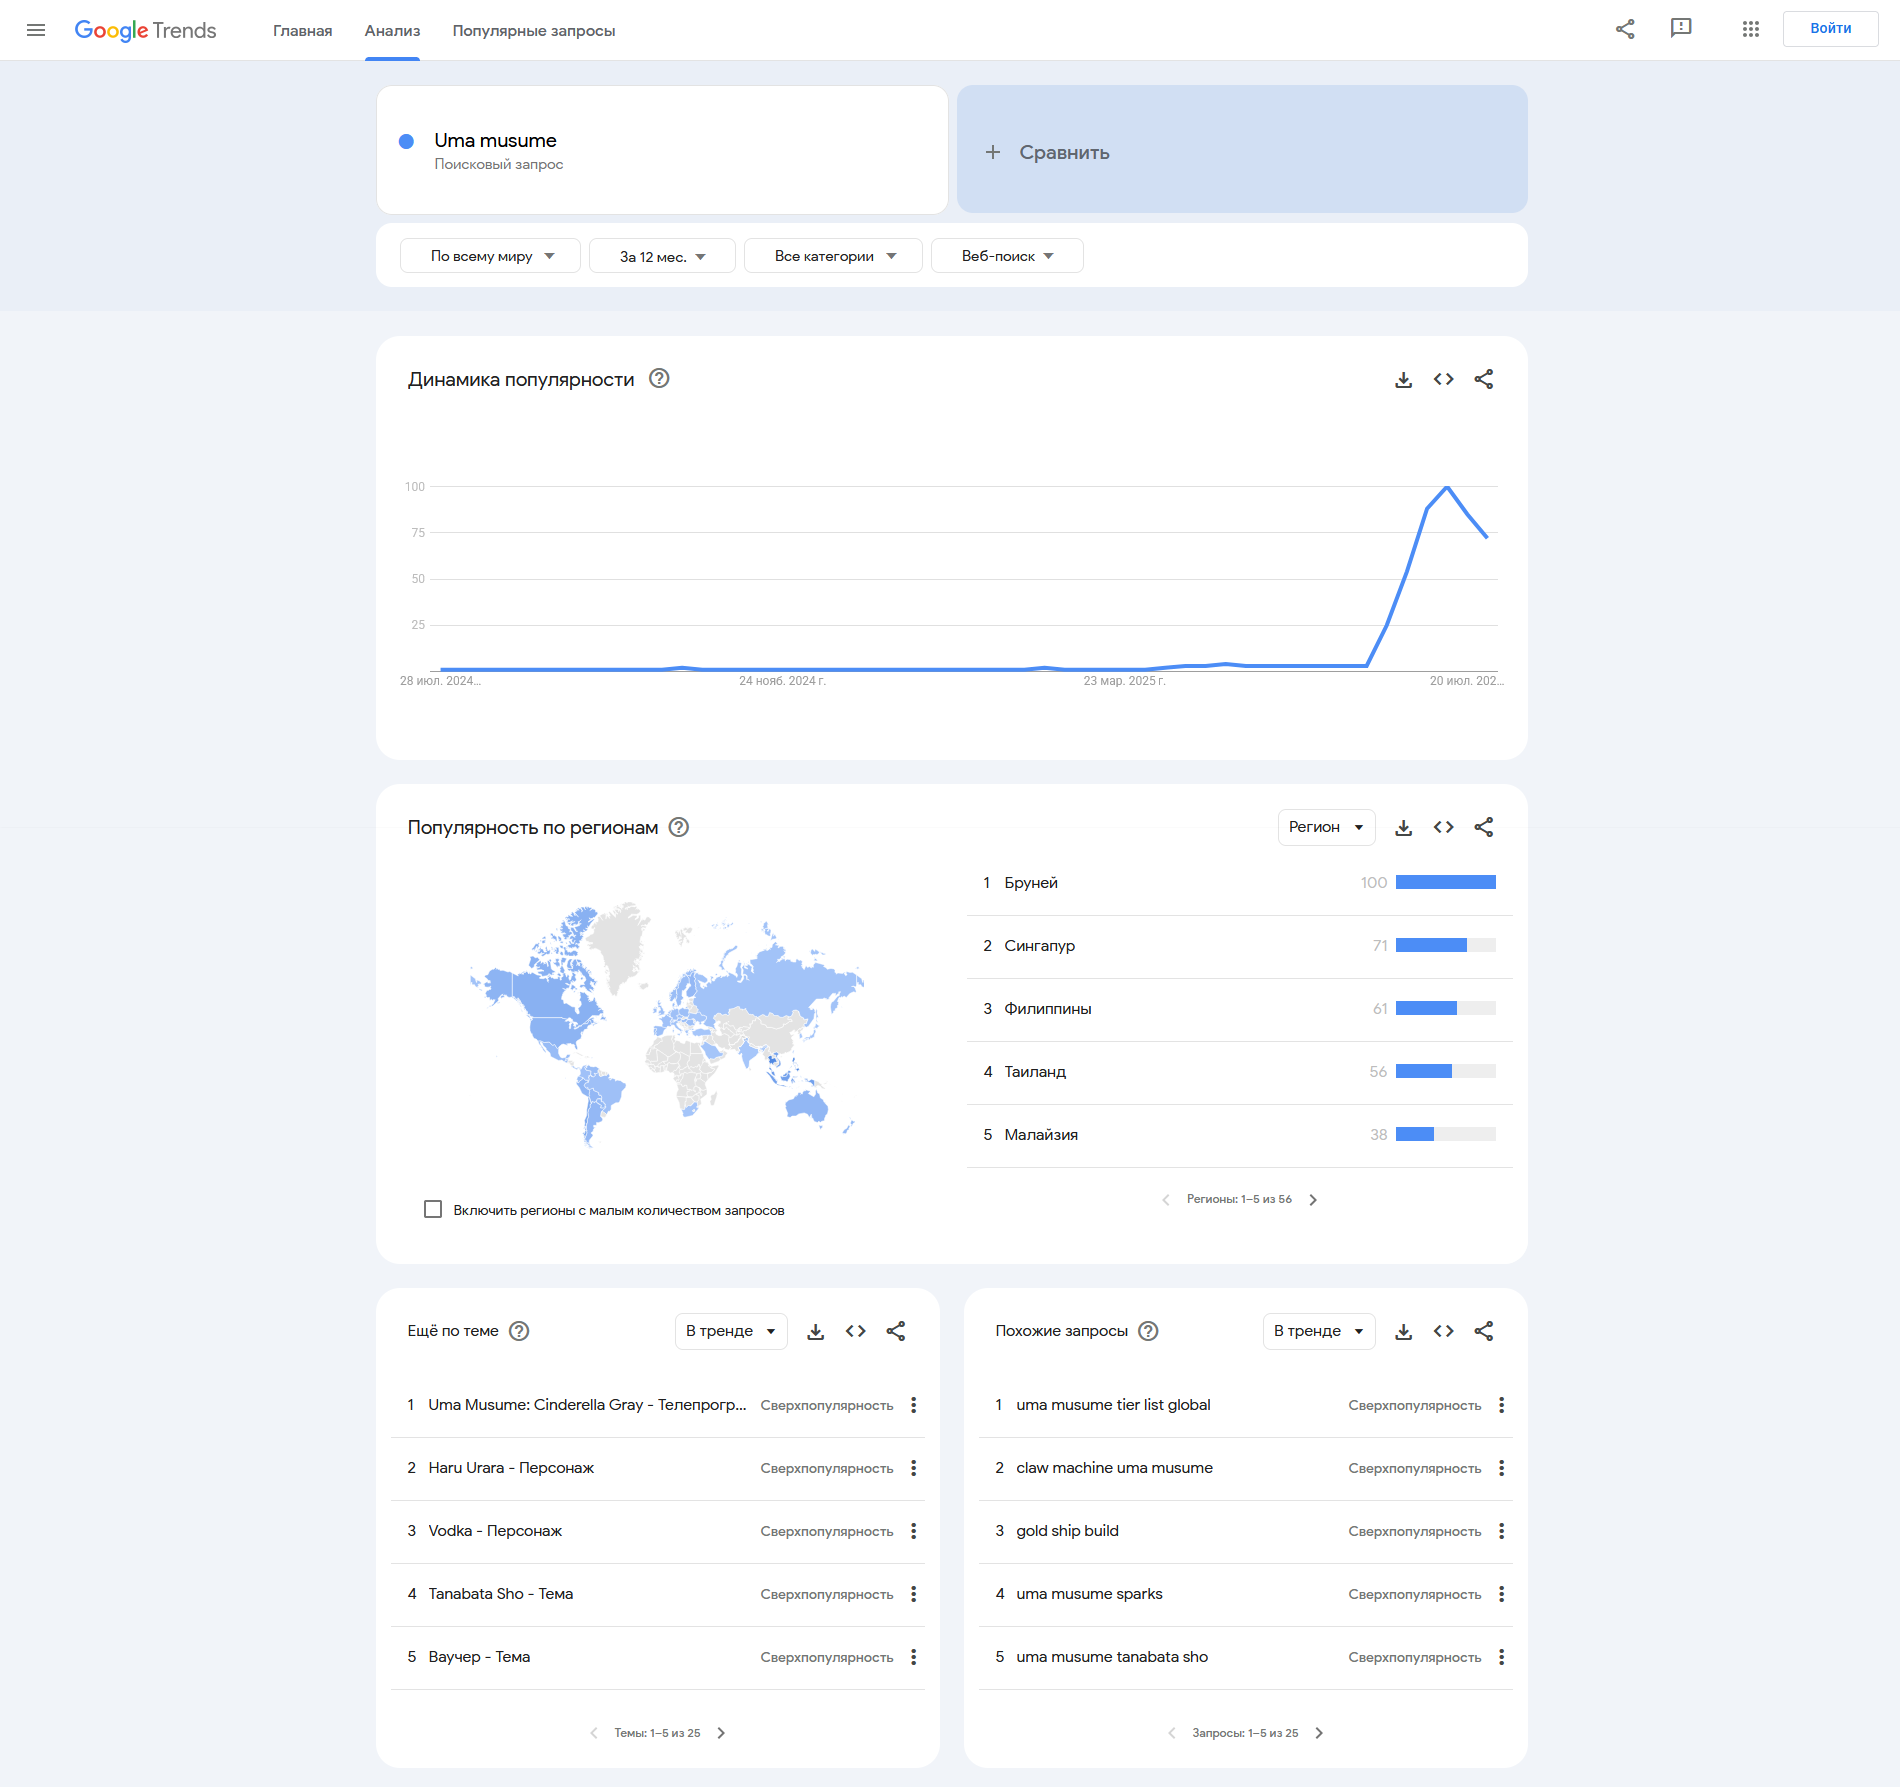This screenshot has width=1900, height=1787.
Task: Open the Ваучер topic
Action: click(x=479, y=1657)
